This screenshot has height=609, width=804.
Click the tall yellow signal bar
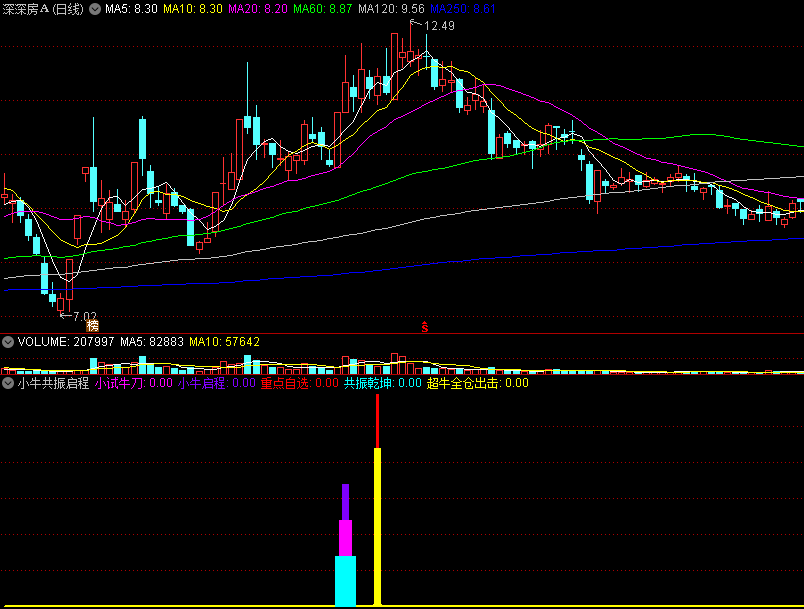click(377, 527)
